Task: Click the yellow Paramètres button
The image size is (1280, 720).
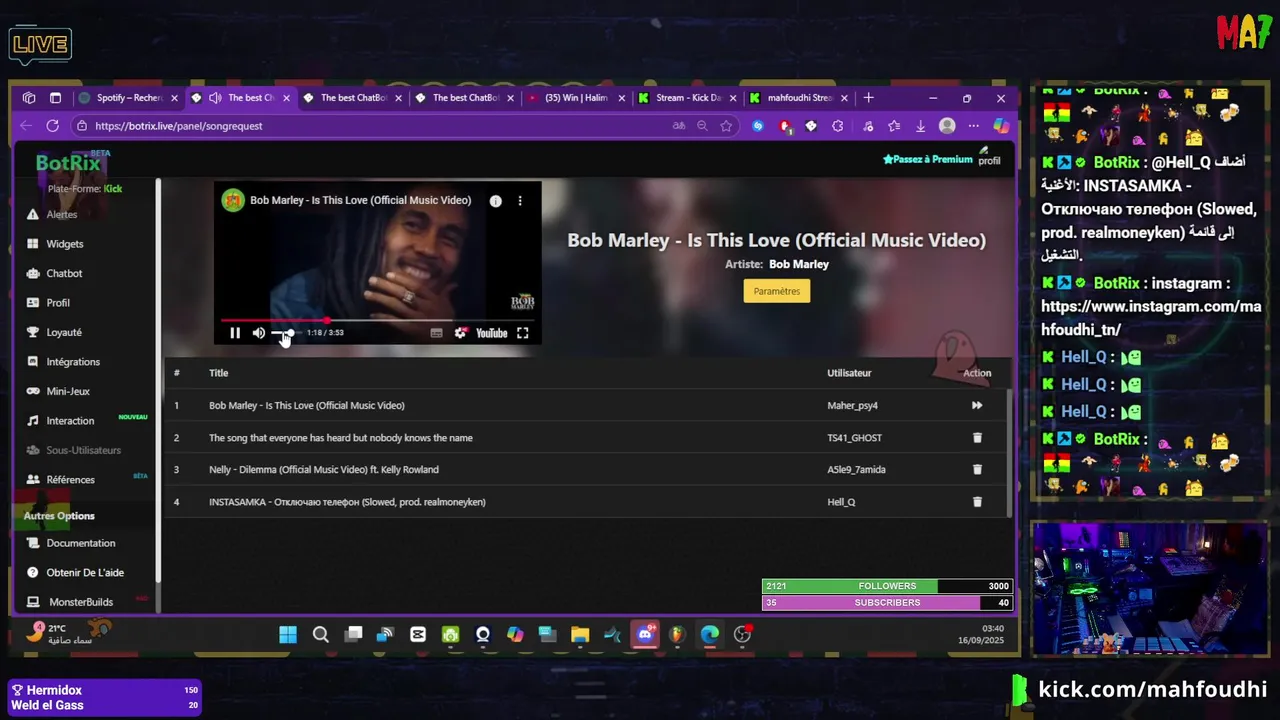Action: [x=776, y=291]
